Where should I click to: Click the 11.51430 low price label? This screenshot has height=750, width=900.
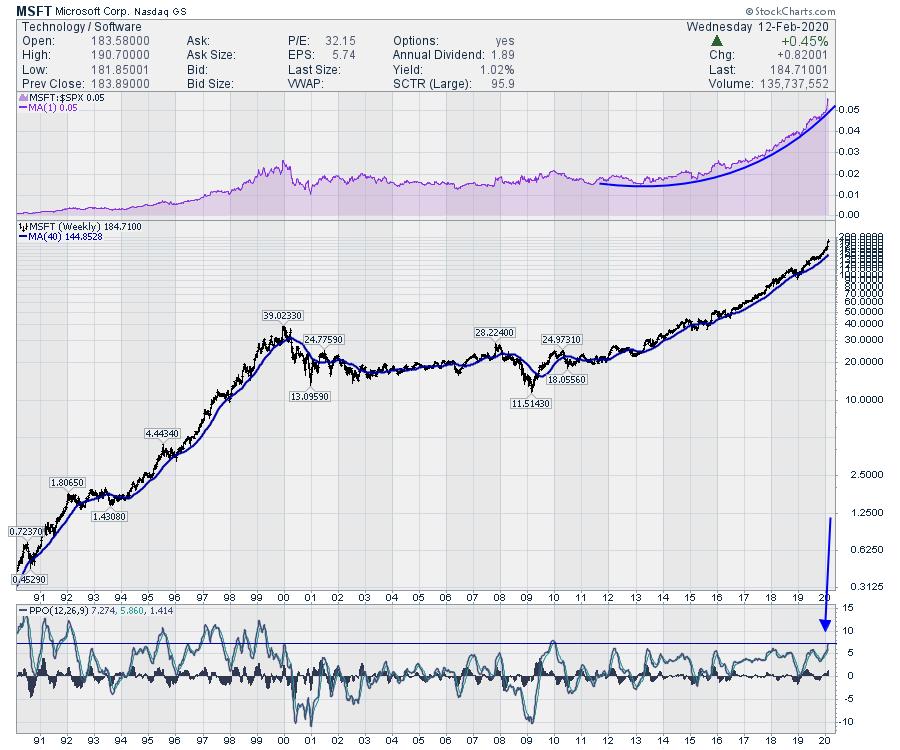[x=530, y=403]
